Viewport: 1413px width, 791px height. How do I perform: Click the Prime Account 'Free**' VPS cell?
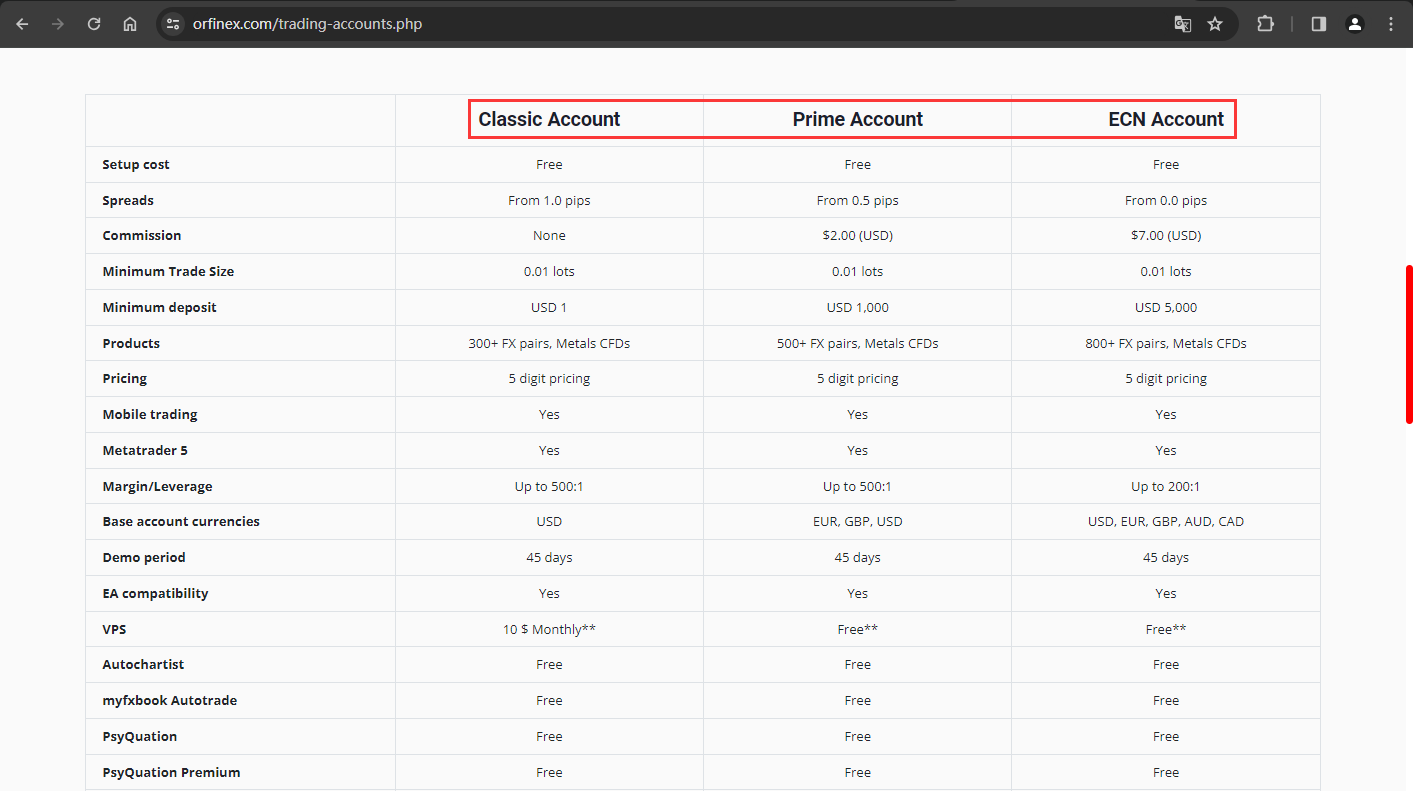point(858,629)
